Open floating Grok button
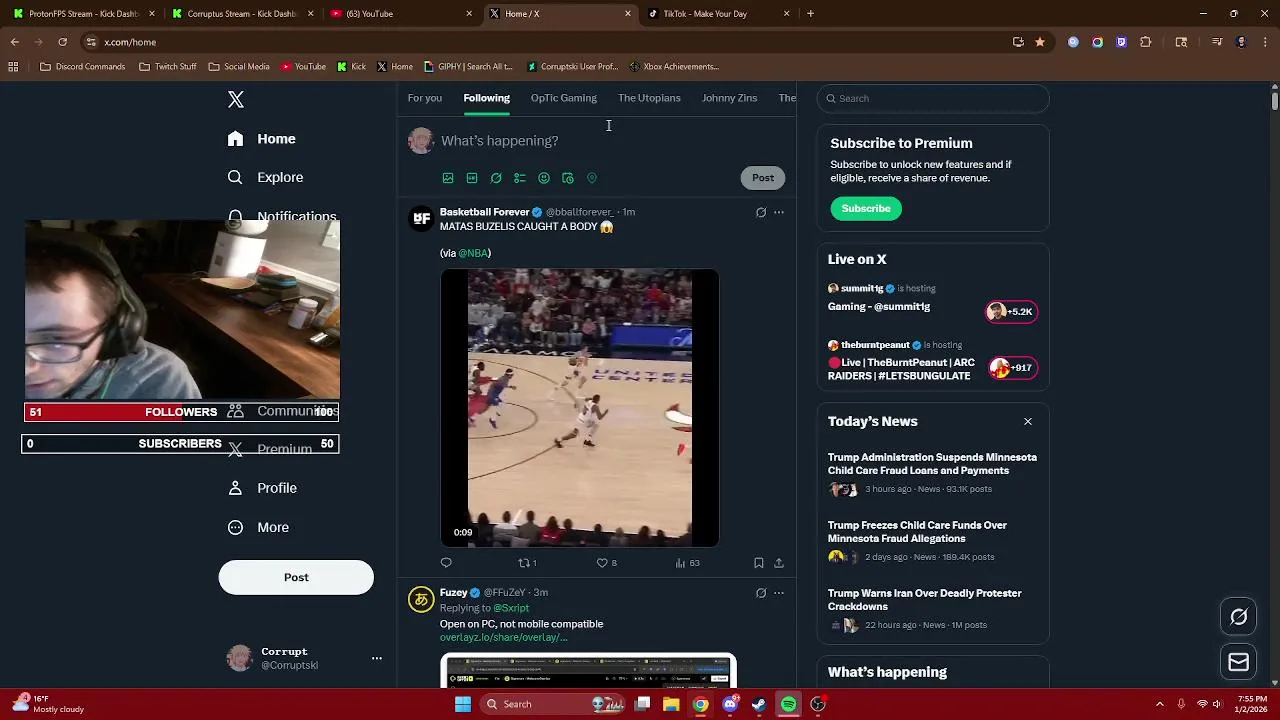Image resolution: width=1280 pixels, height=720 pixels. pyautogui.click(x=1239, y=617)
